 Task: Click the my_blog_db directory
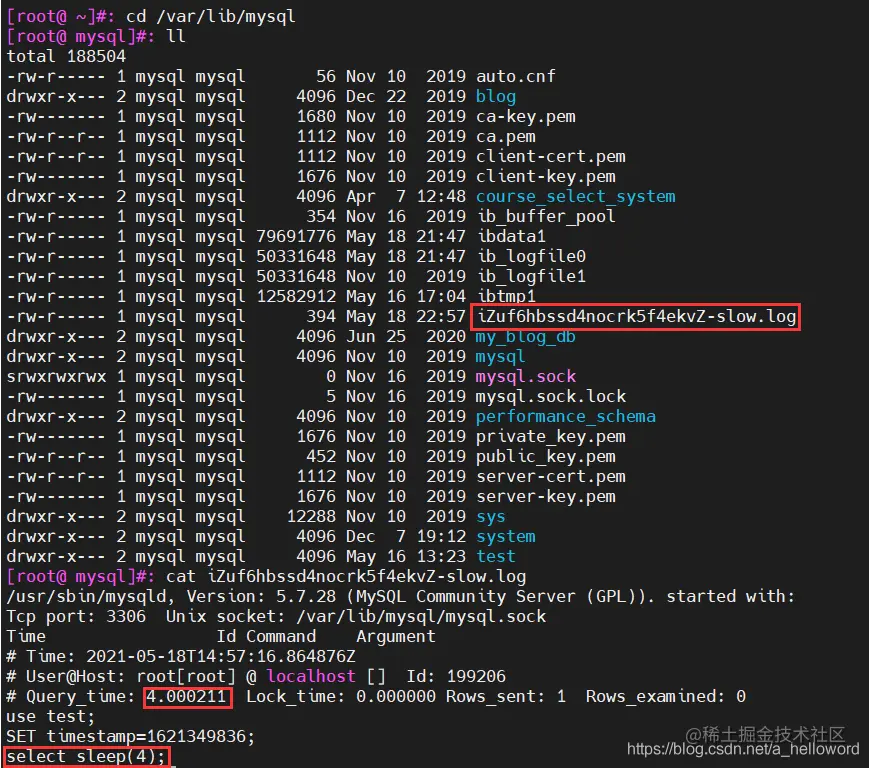525,336
